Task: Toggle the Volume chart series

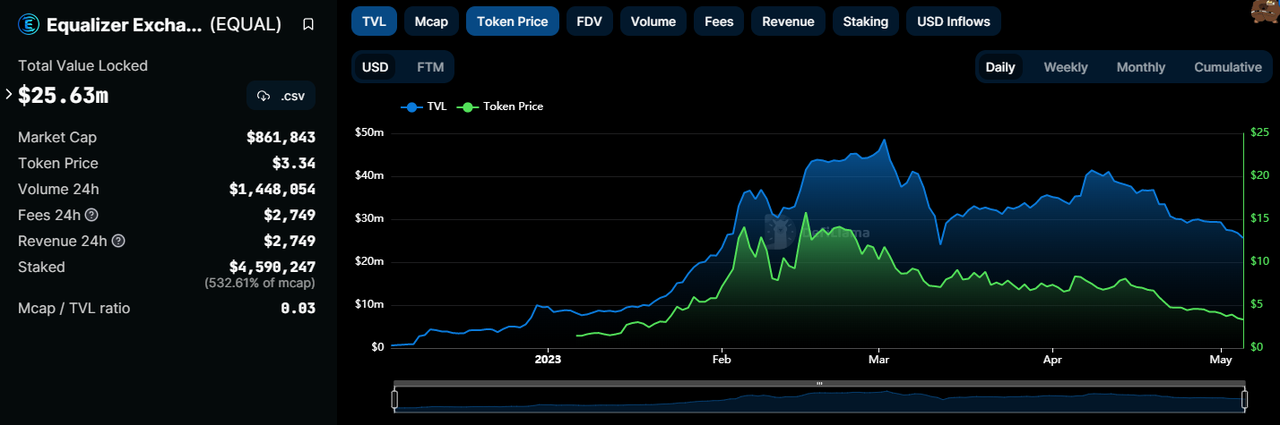Action: click(x=653, y=21)
